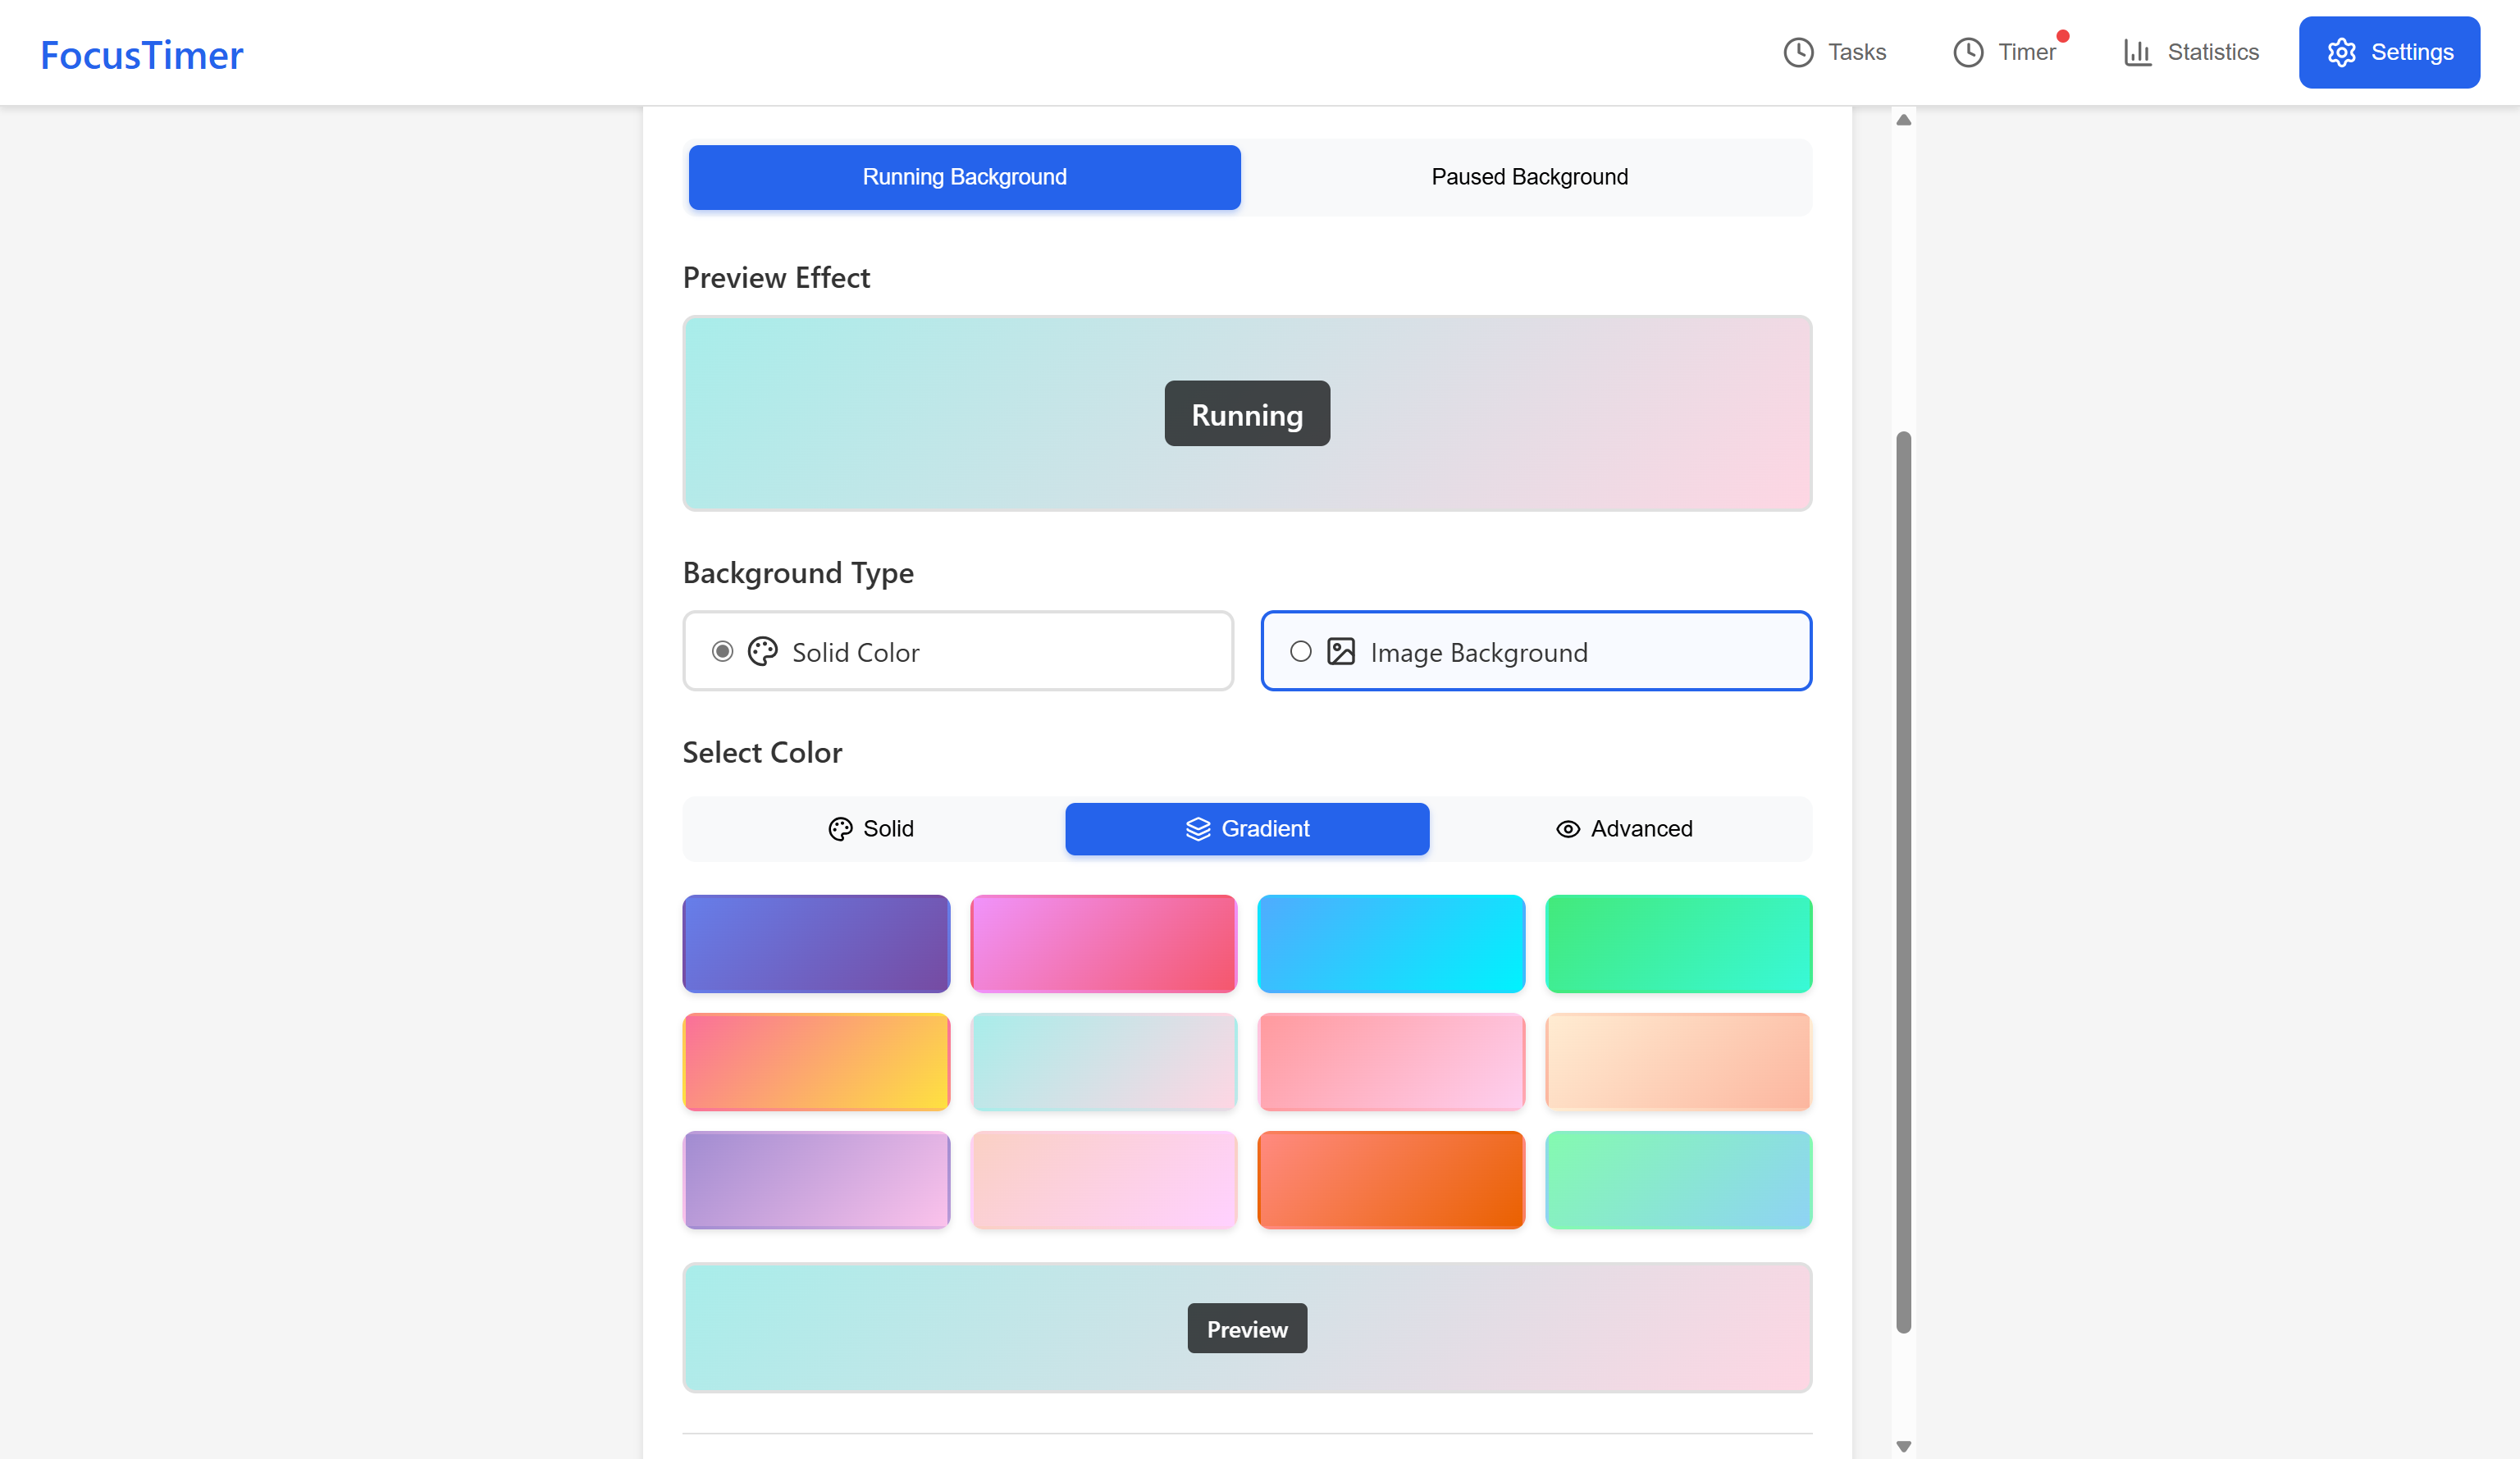Click the Tasks clock icon
The image size is (2520, 1459).
tap(1798, 52)
